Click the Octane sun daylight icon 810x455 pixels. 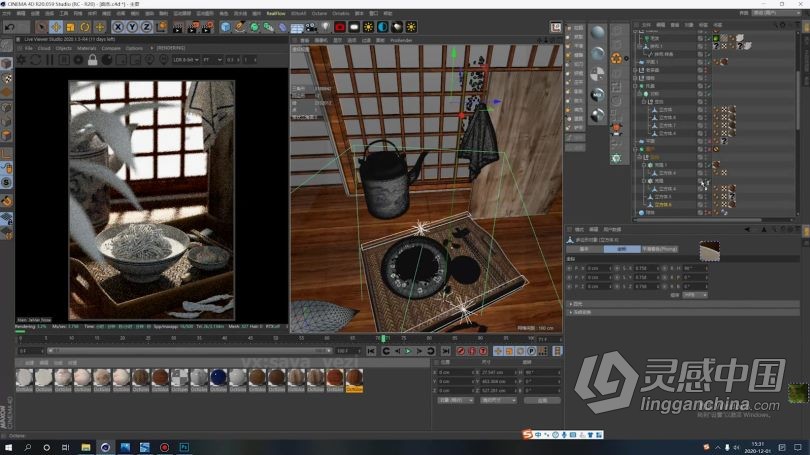(368, 27)
